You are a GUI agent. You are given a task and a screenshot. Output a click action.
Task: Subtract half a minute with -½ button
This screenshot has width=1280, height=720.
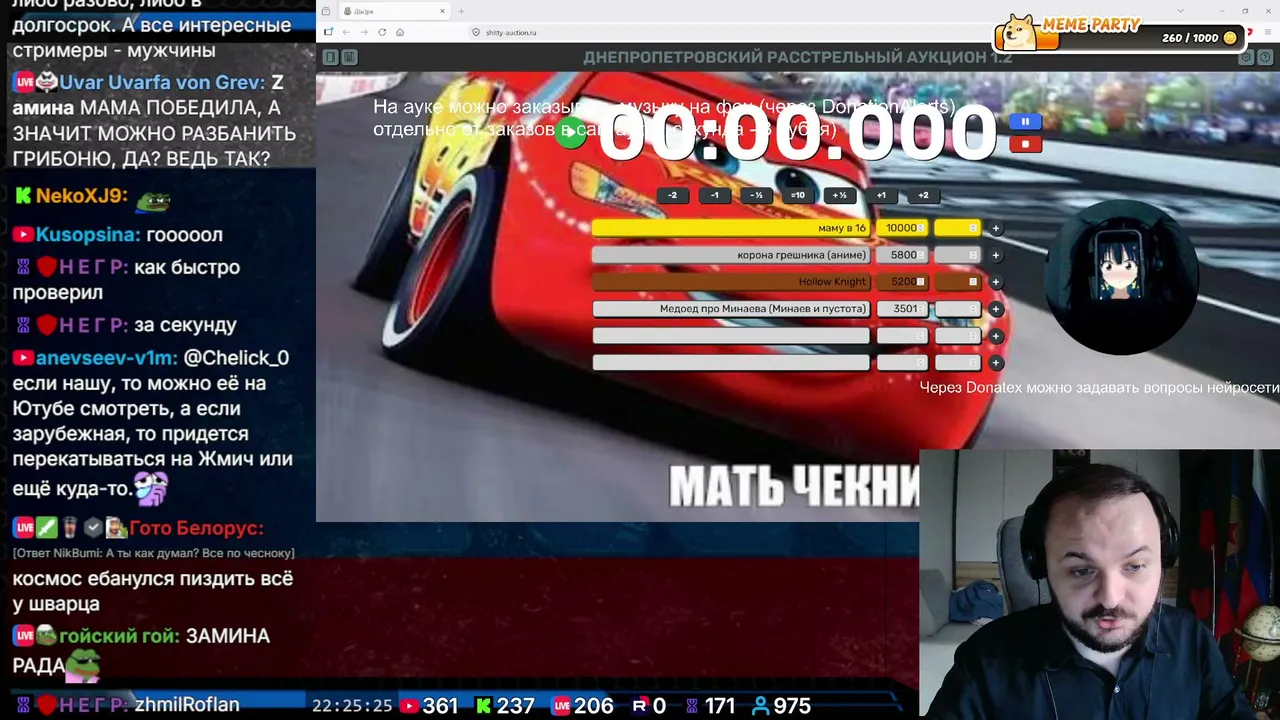point(756,196)
